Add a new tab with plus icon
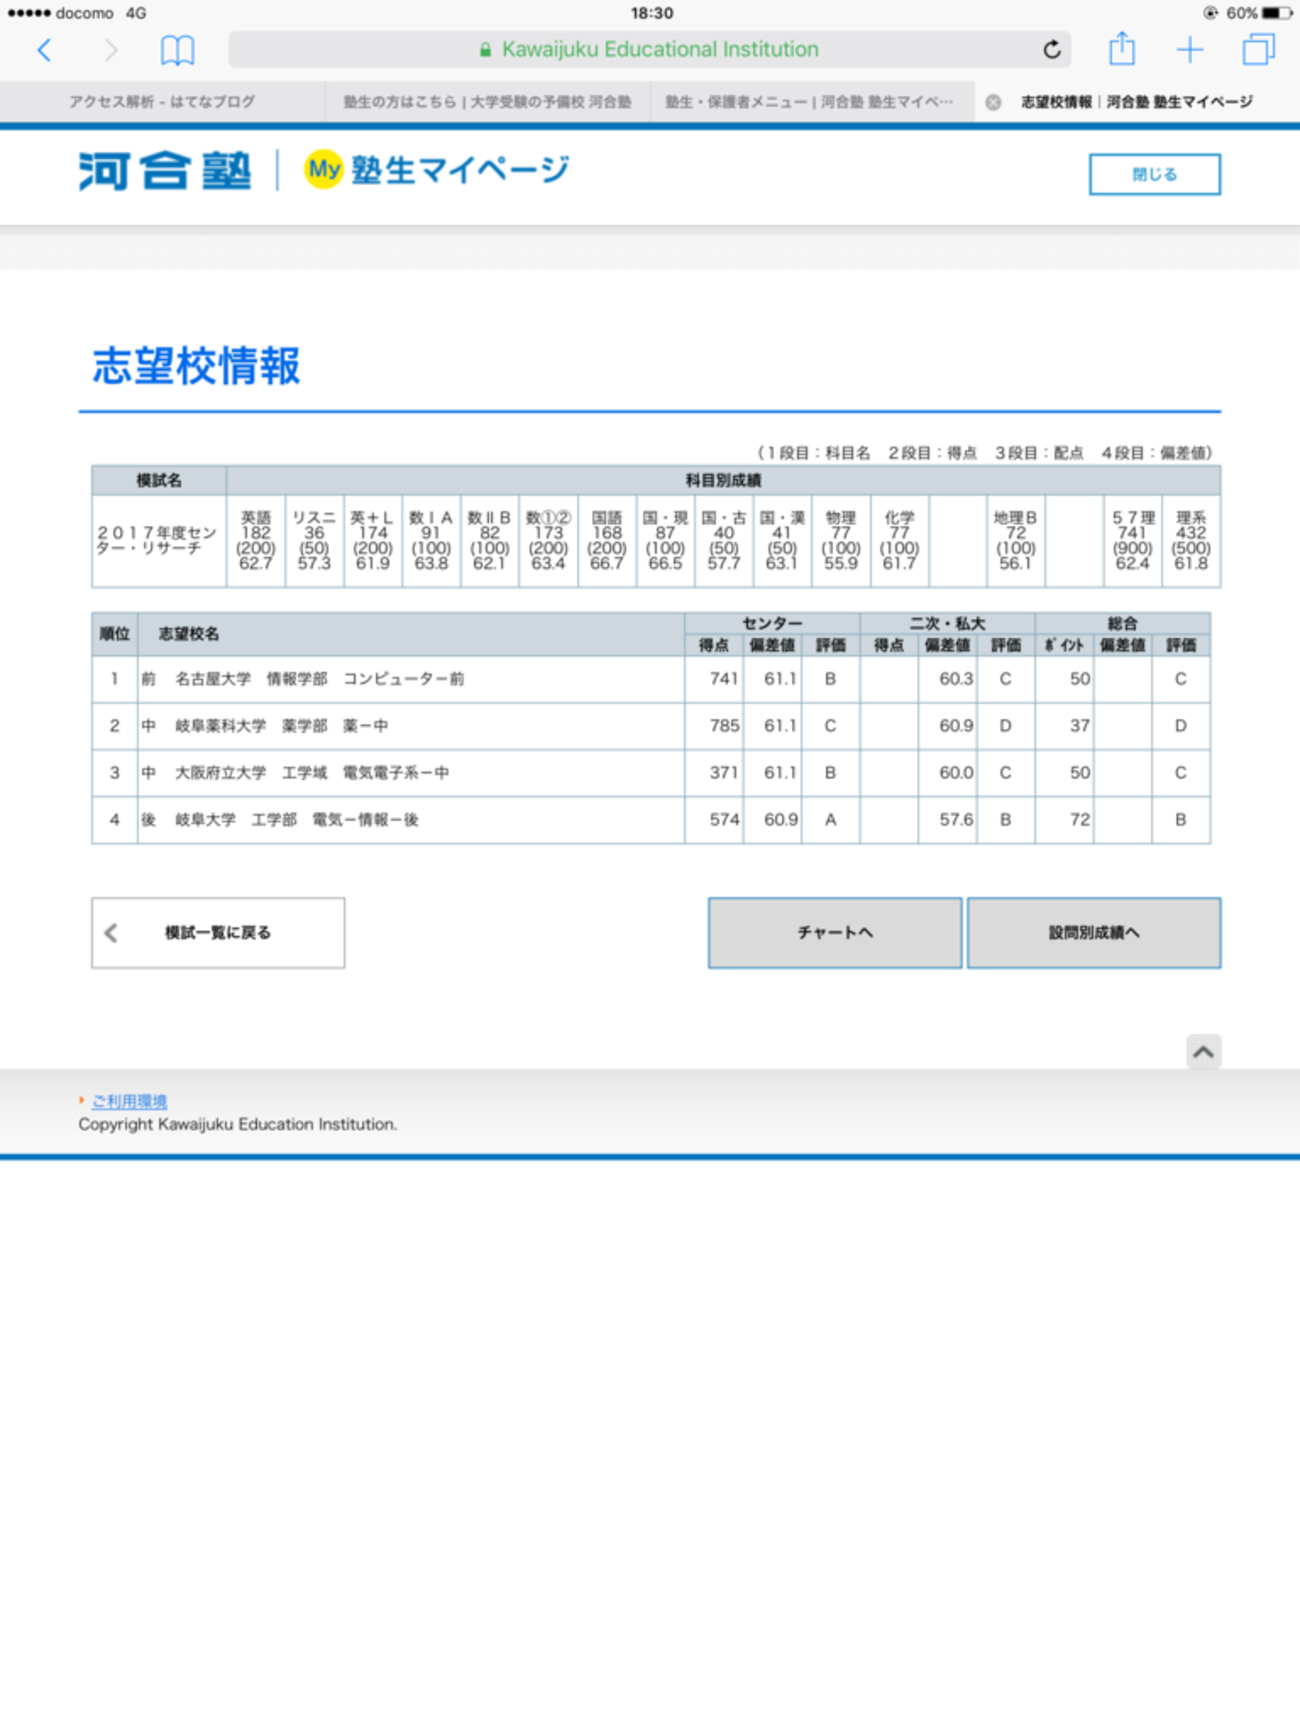This screenshot has width=1300, height=1733. point(1190,50)
